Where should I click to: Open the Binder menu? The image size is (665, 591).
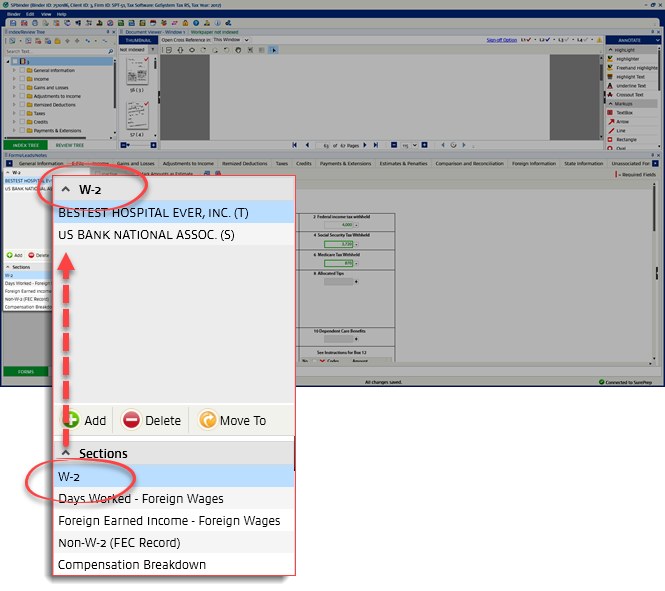point(14,15)
